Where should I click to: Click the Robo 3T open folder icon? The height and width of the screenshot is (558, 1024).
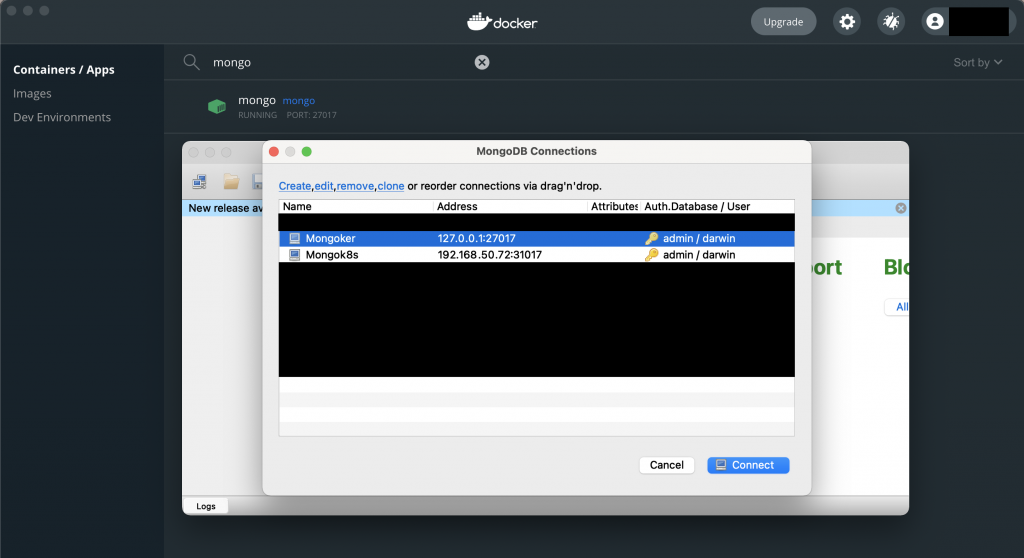click(231, 182)
